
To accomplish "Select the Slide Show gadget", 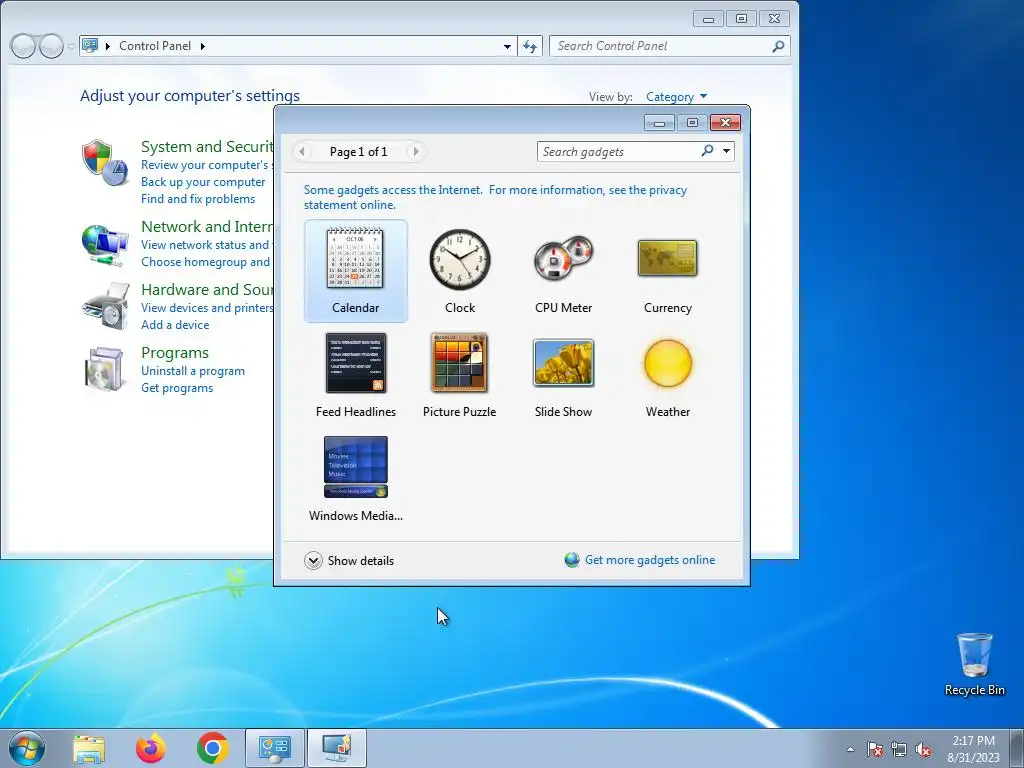I will pyautogui.click(x=564, y=375).
